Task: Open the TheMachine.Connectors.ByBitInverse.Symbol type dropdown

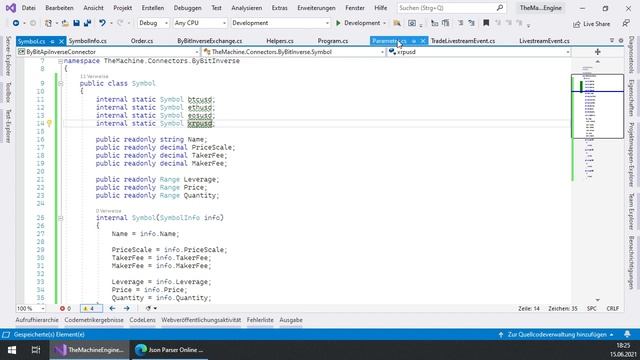Action: tap(293, 52)
